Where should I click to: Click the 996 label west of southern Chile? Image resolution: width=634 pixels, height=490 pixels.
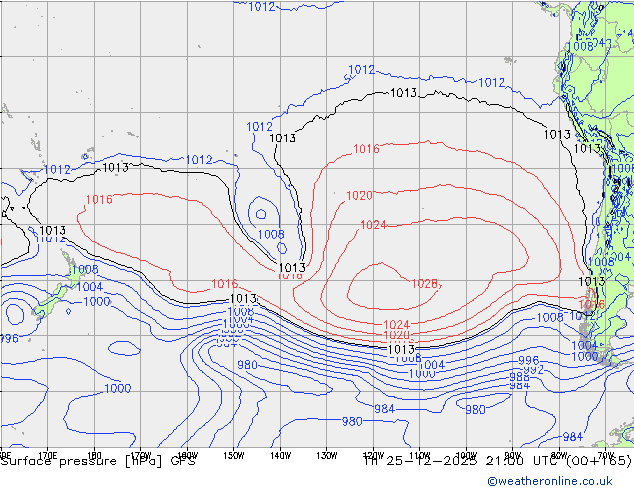tap(528, 360)
